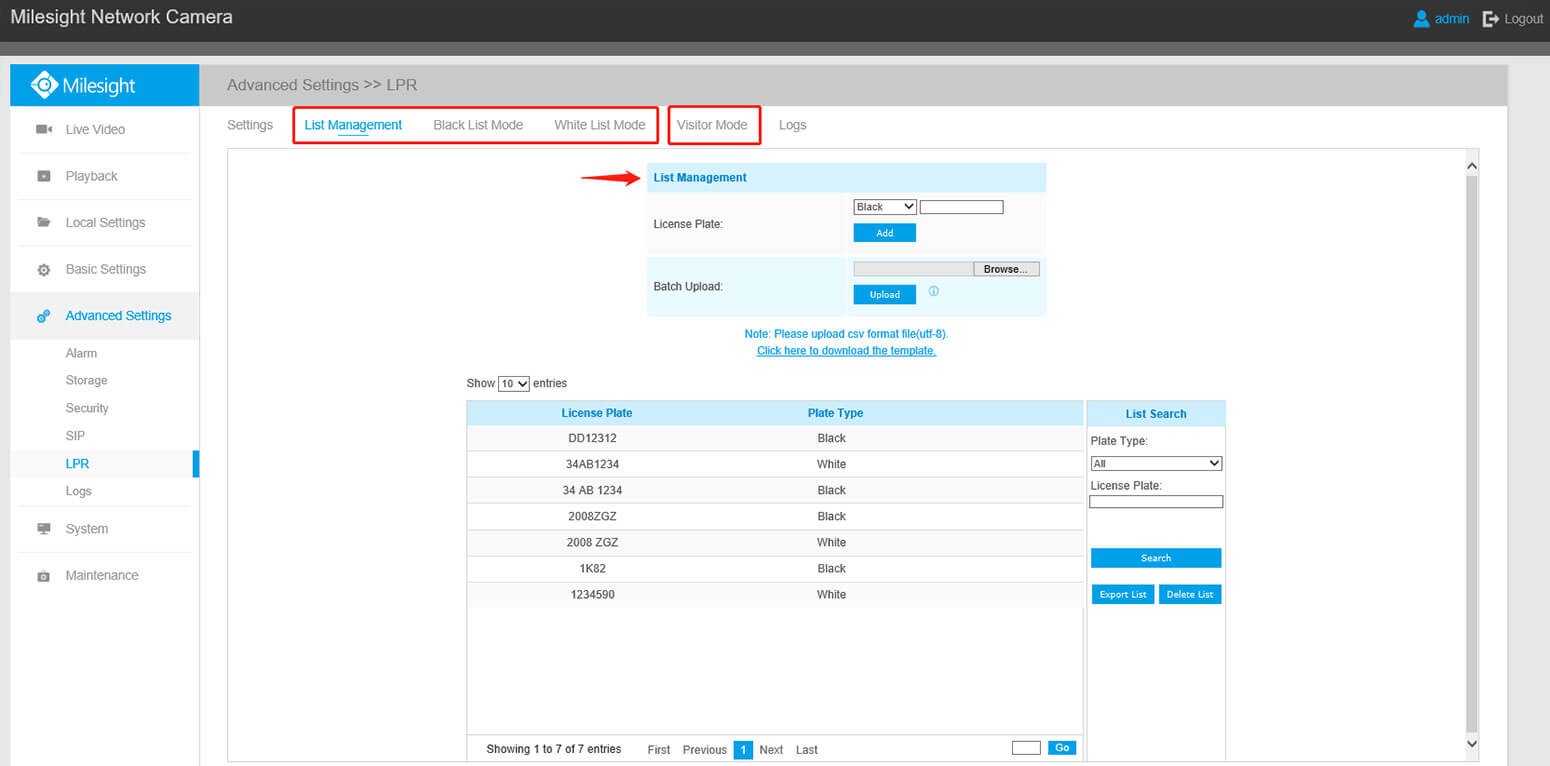Select Logs under Advanced Settings

(x=78, y=491)
